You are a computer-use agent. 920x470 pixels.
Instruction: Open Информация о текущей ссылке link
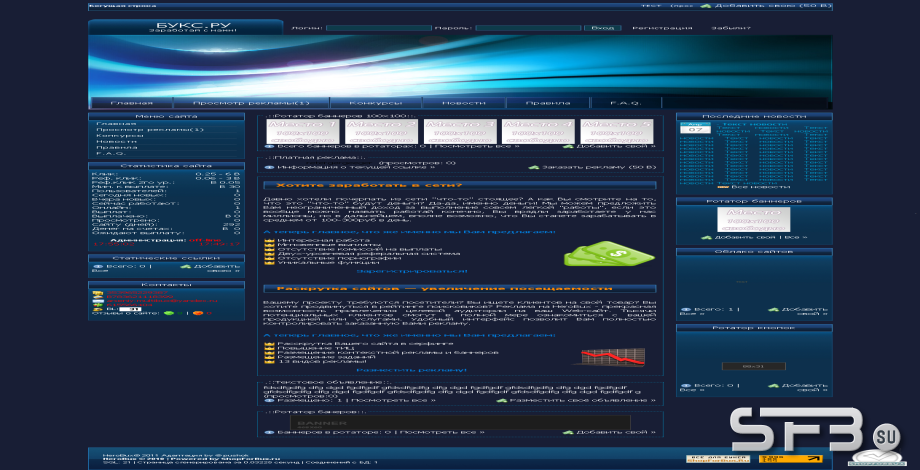pos(356,167)
